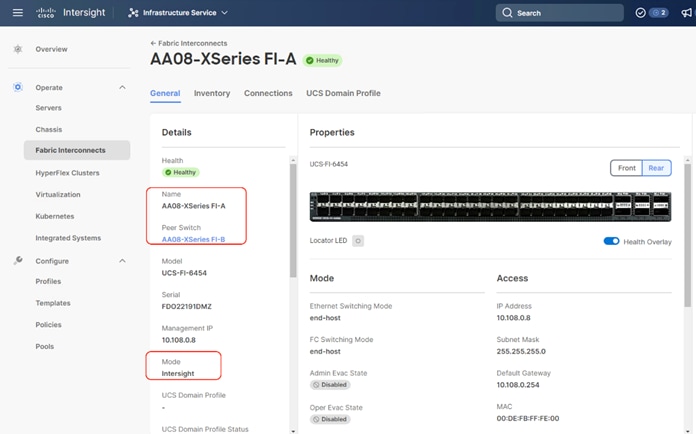Open Pools in sidebar
This screenshot has width=696, height=434.
click(45, 347)
